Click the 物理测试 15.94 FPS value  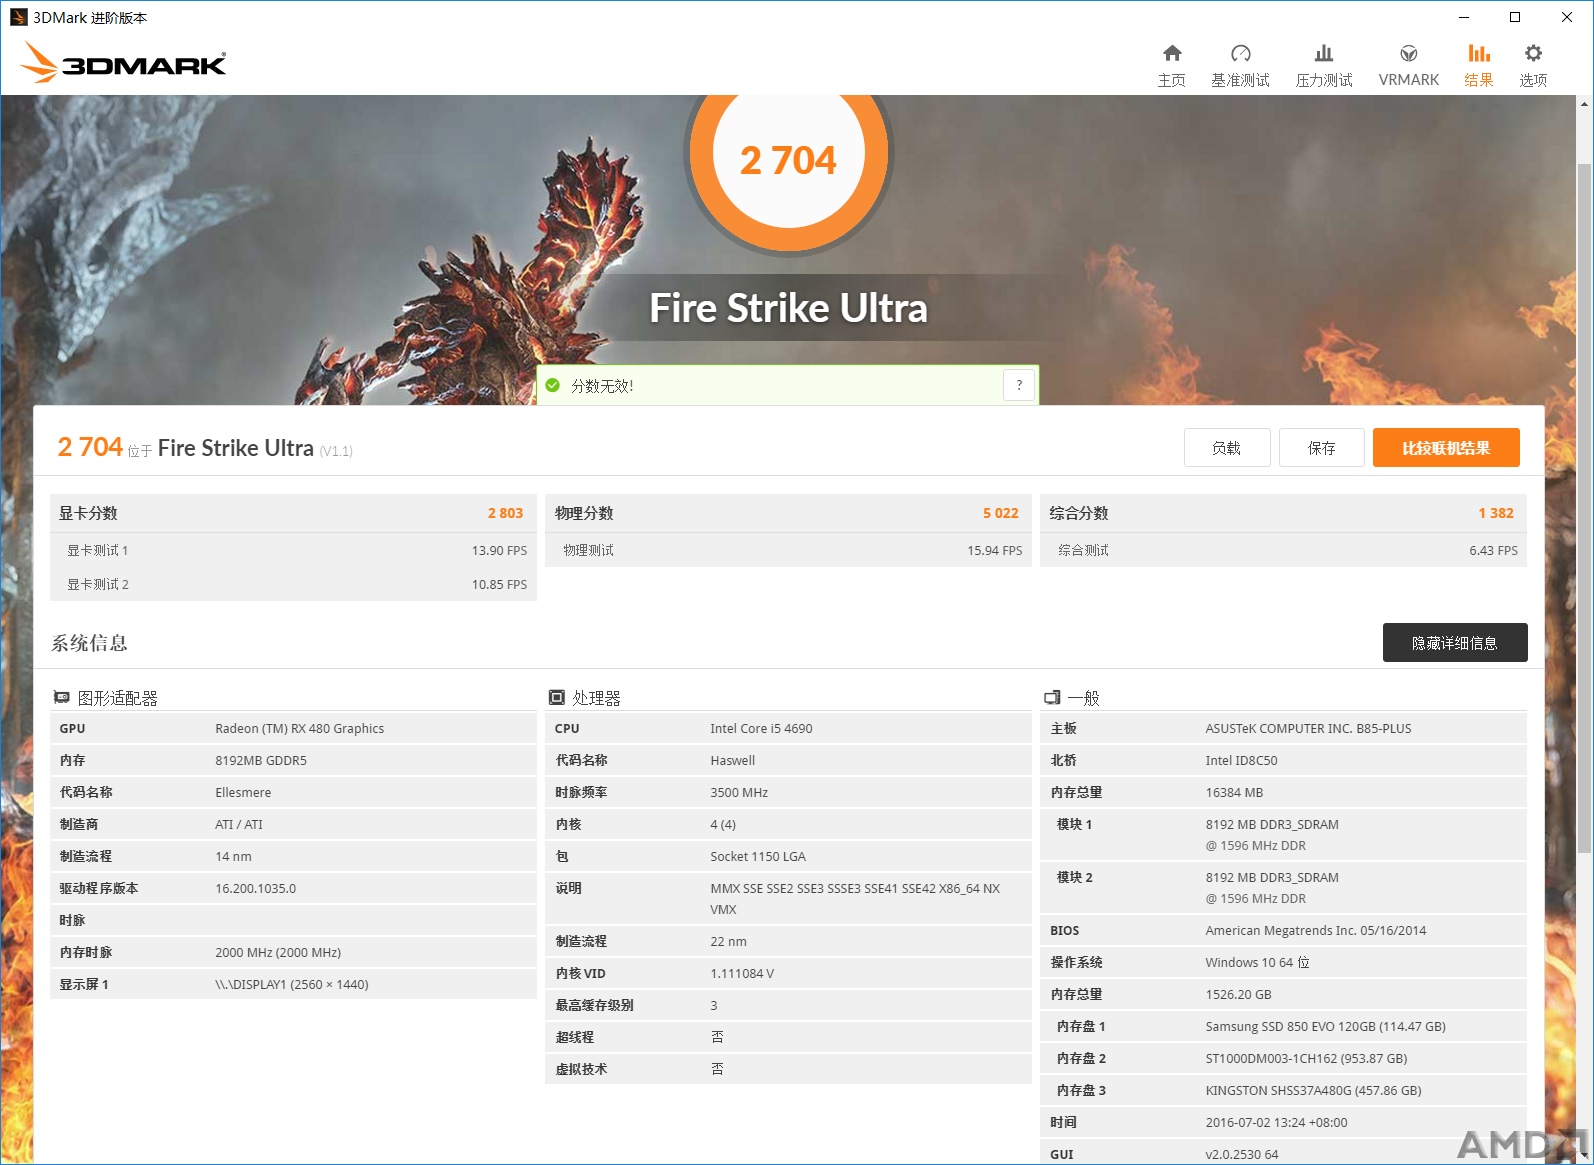[994, 550]
